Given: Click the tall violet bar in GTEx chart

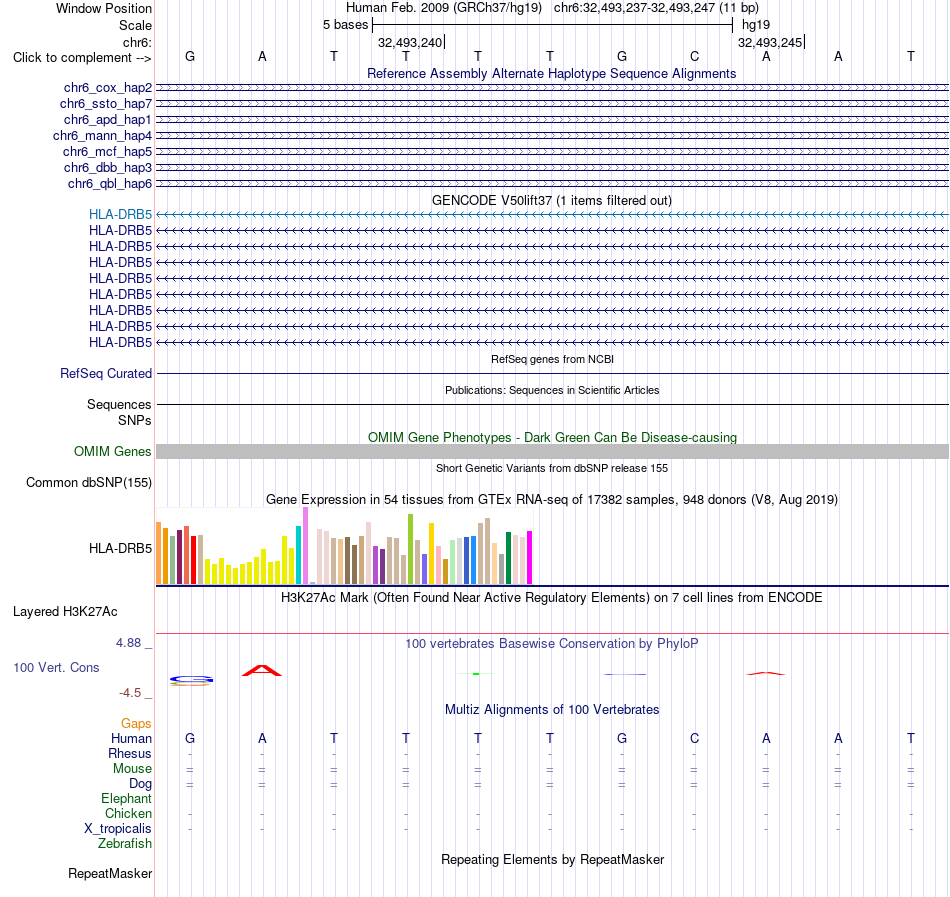Looking at the screenshot, I should 305,545.
